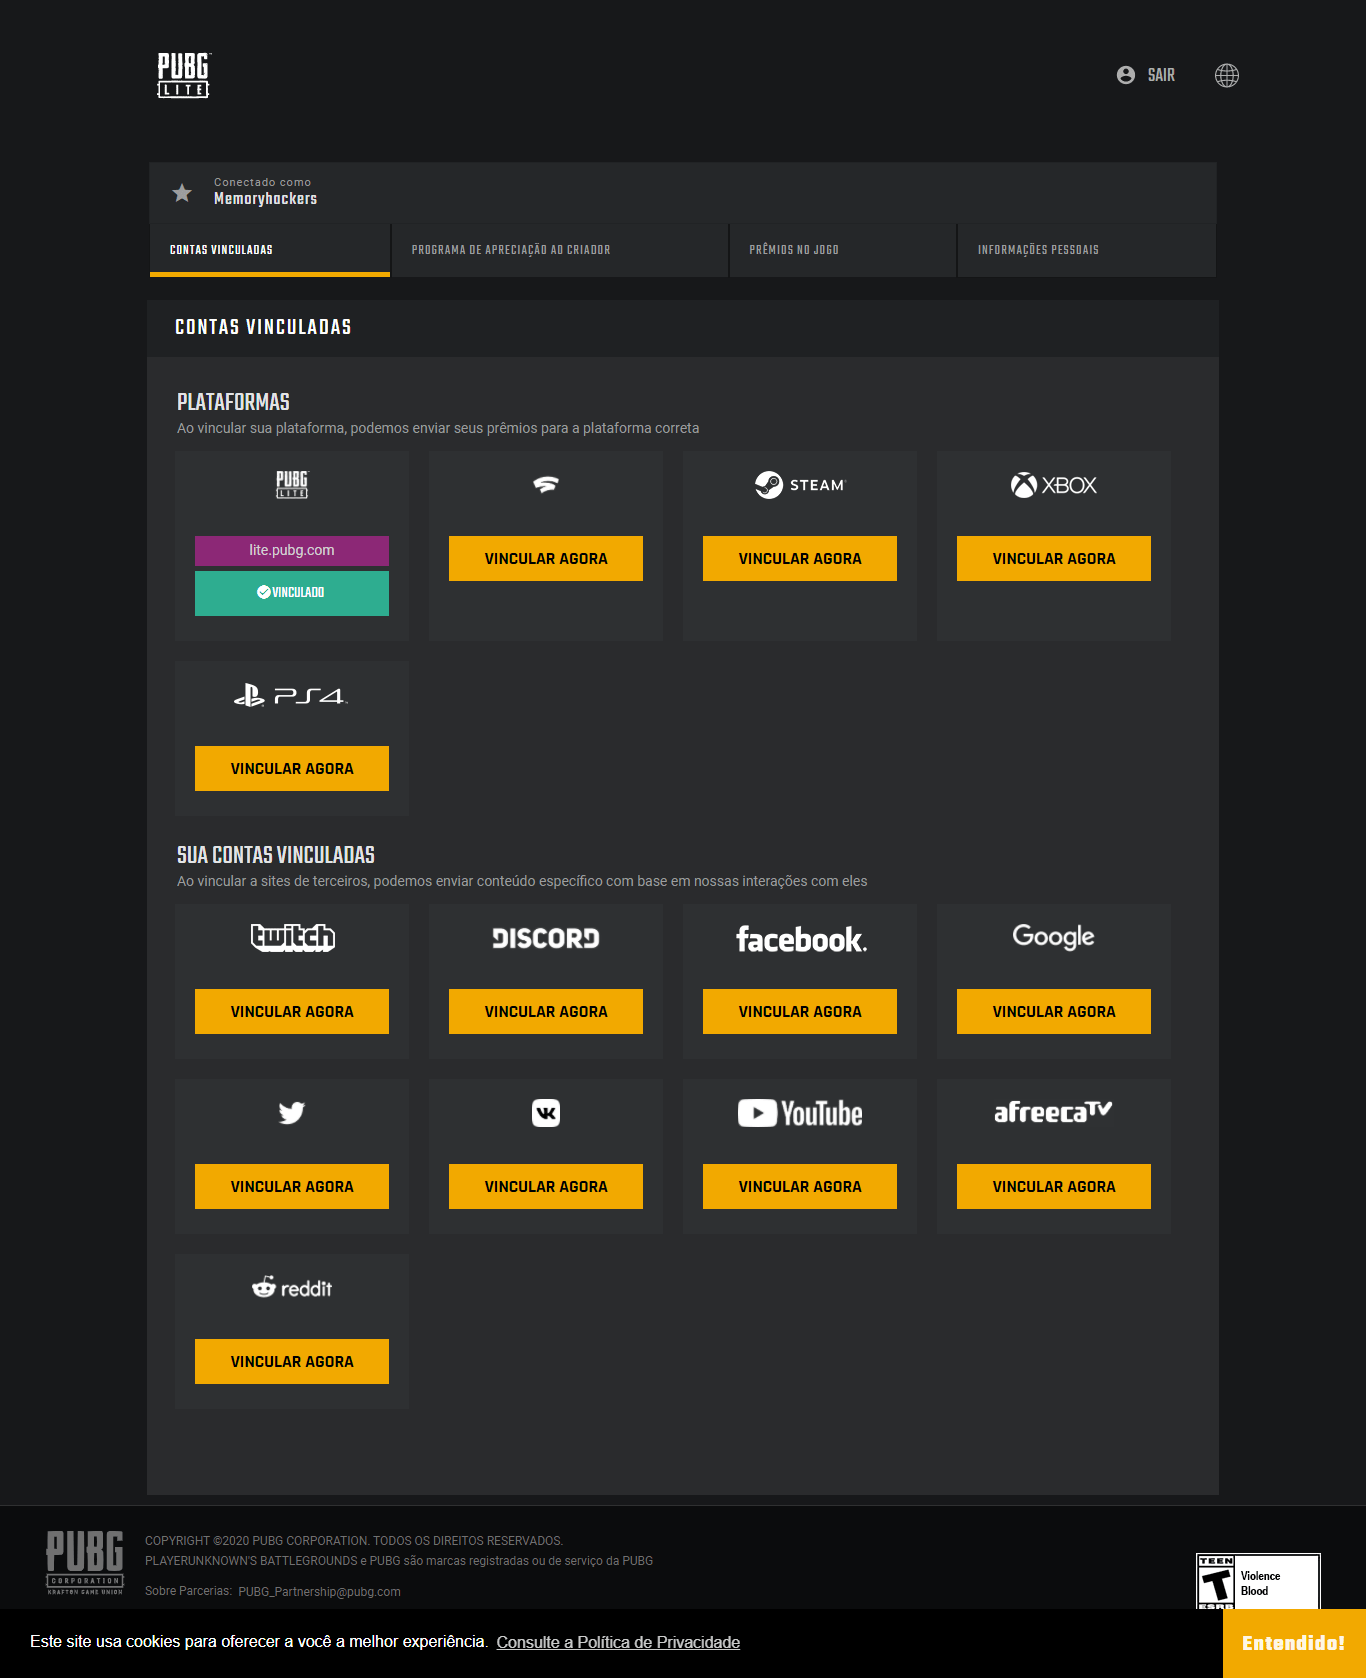Click the Steam platform logo

(x=800, y=485)
